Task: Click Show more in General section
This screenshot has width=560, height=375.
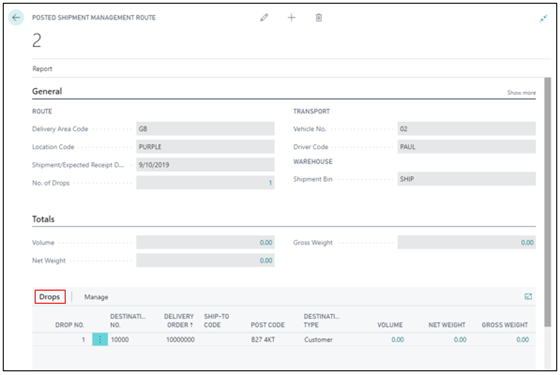Action: point(521,92)
